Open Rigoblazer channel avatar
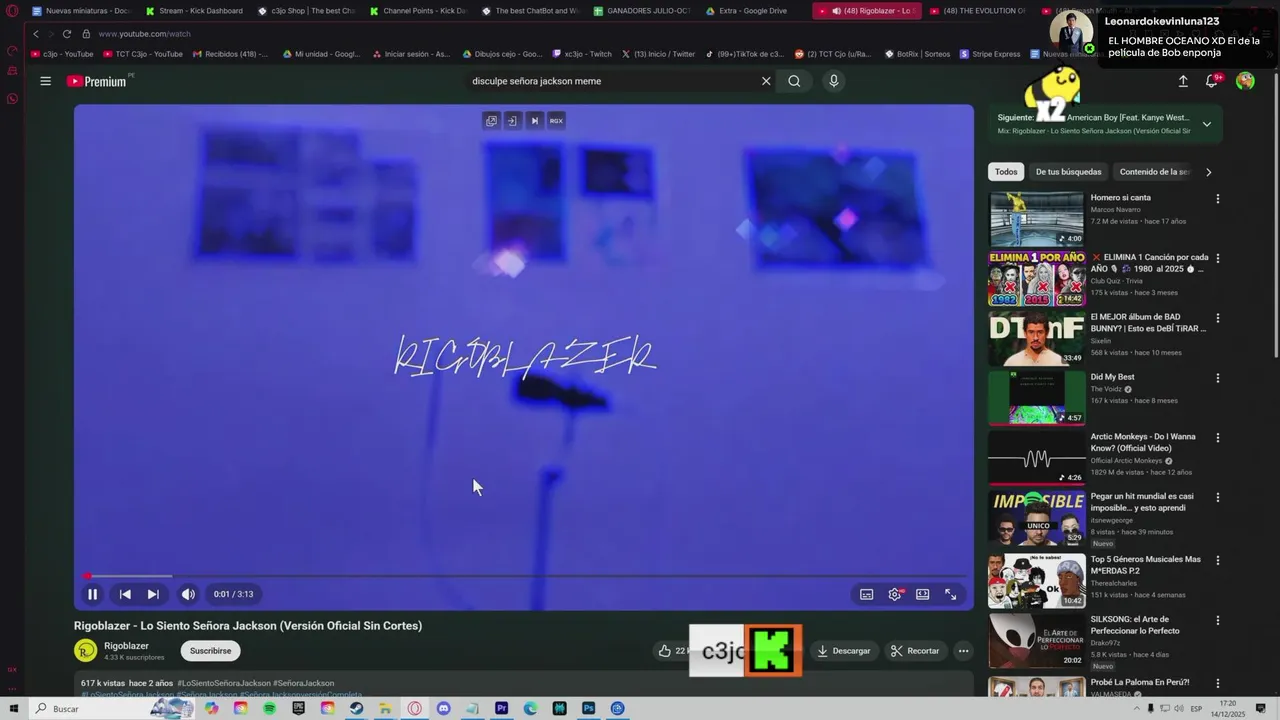This screenshot has height=720, width=1280. coord(86,651)
